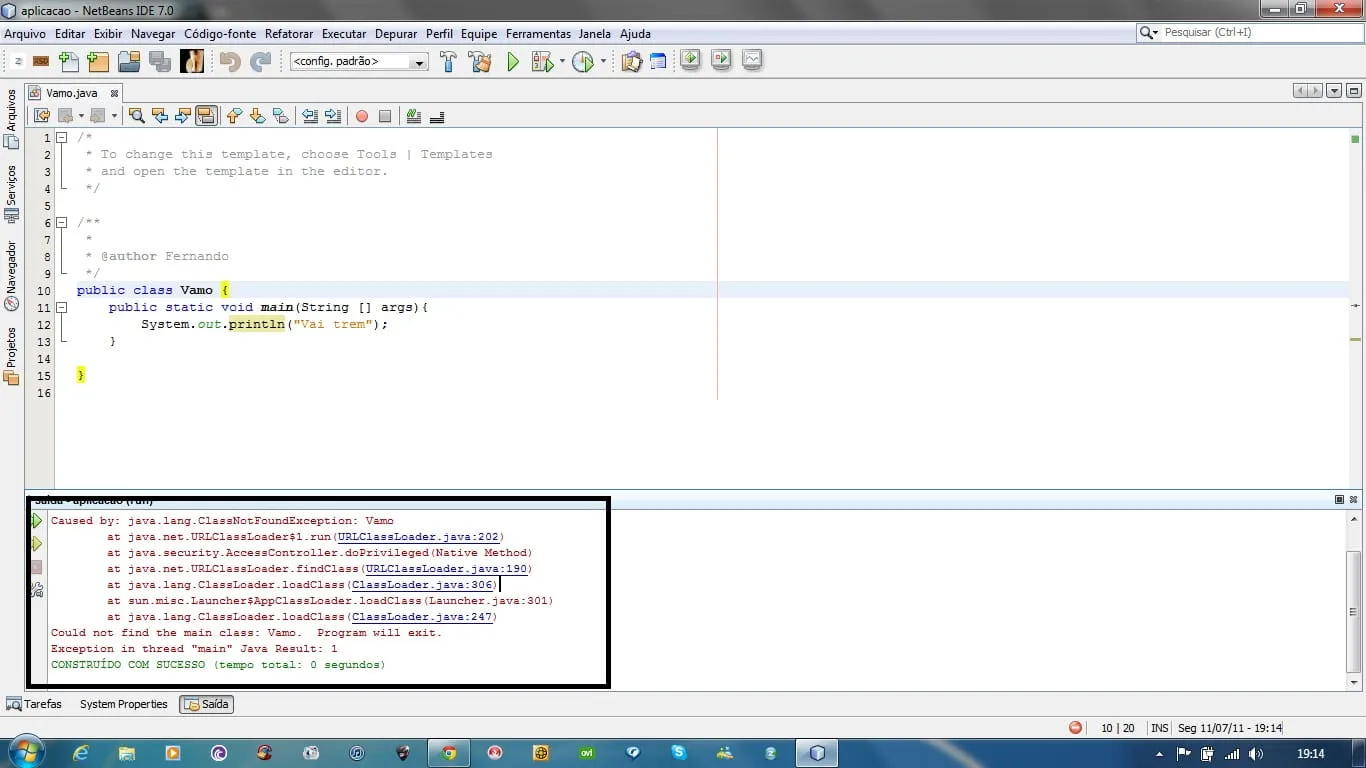Re-run the program from the output panel
Screen dimensions: 1366x768
(37, 521)
